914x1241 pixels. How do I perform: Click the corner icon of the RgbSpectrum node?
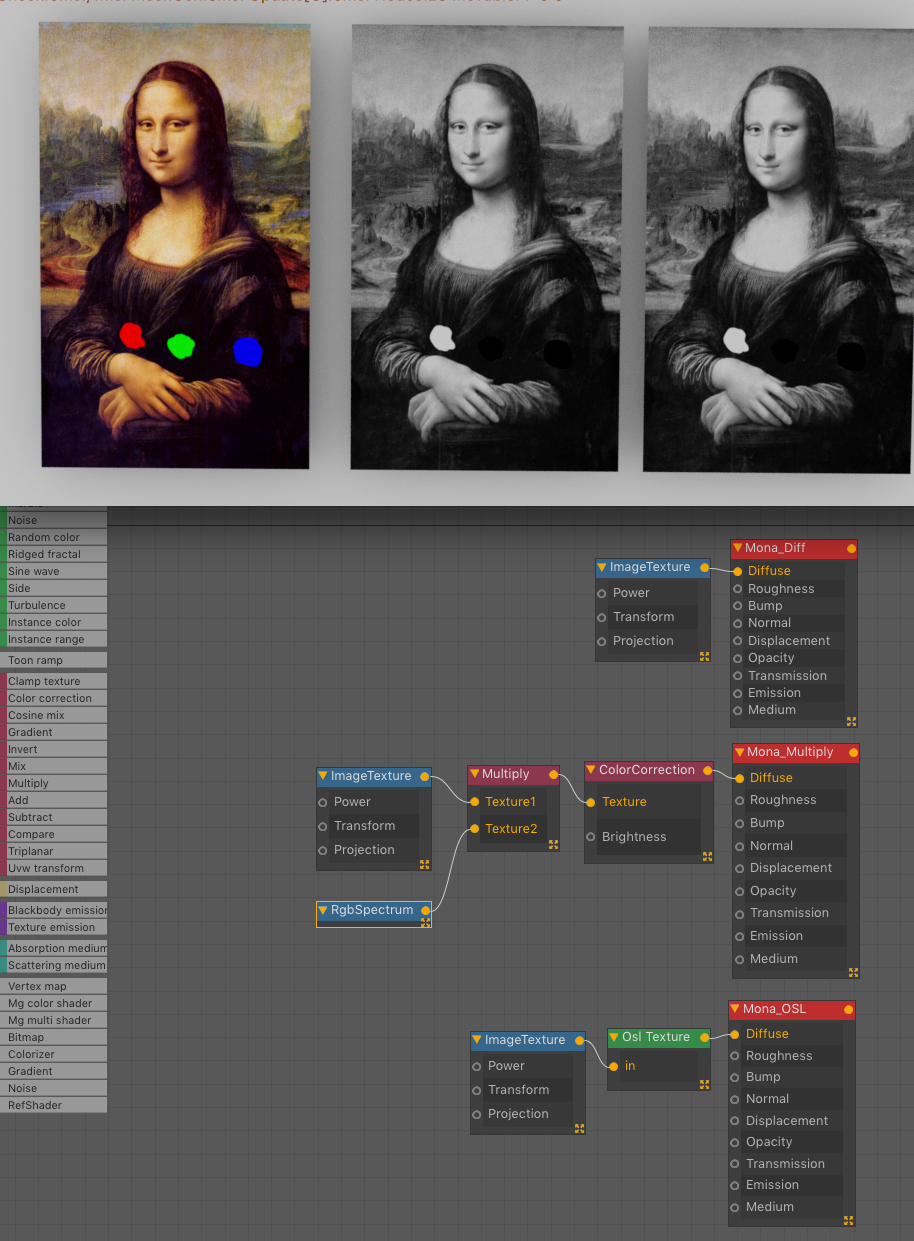425,922
